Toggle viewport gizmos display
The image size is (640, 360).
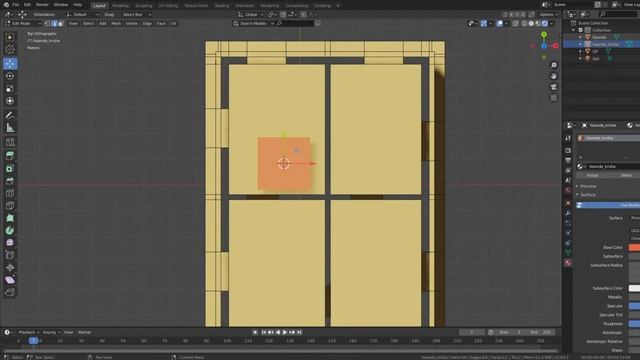pos(484,24)
